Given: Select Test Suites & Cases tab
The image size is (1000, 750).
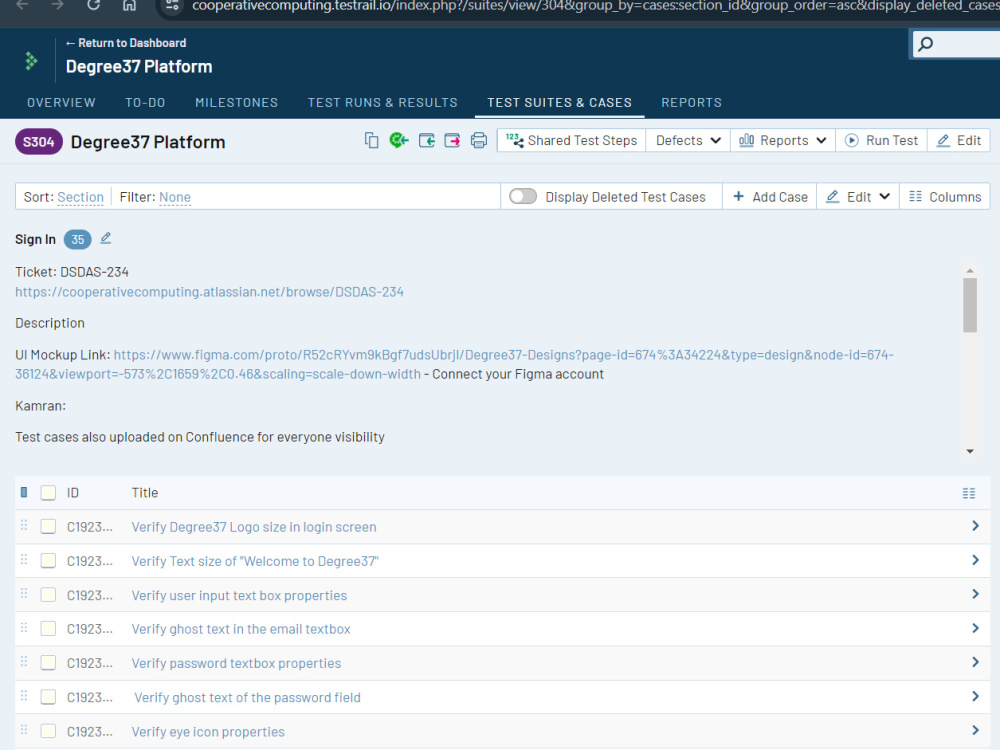Looking at the screenshot, I should pyautogui.click(x=559, y=103).
